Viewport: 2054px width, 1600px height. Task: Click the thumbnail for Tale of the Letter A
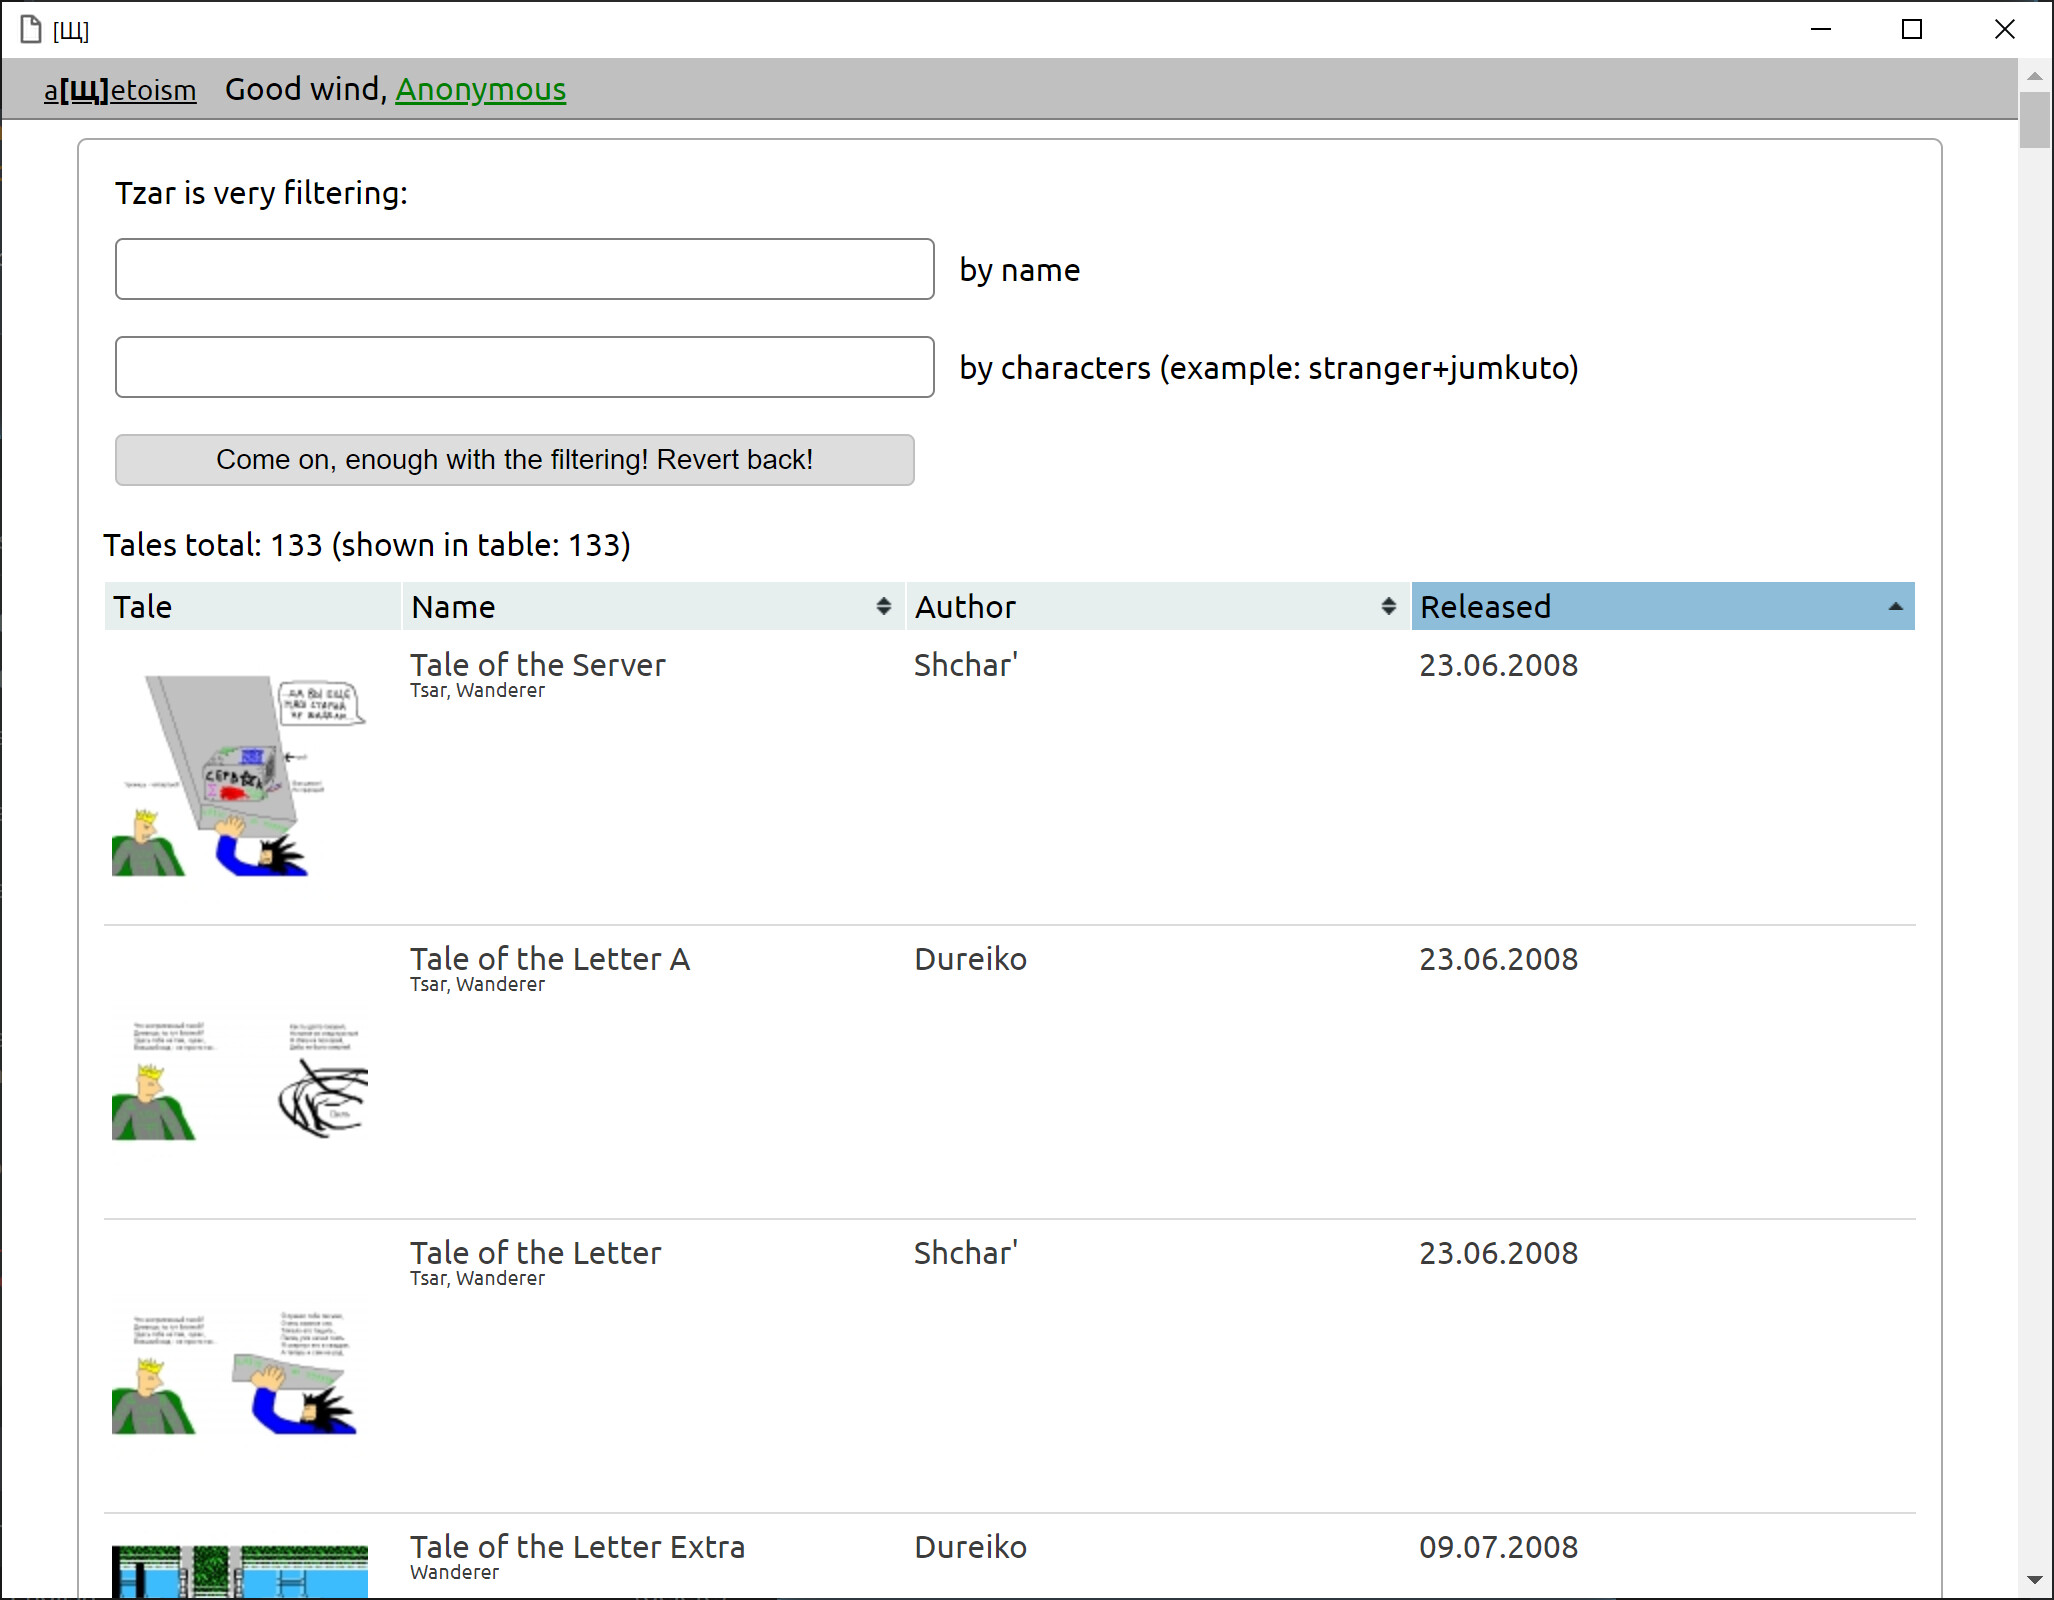point(240,1075)
